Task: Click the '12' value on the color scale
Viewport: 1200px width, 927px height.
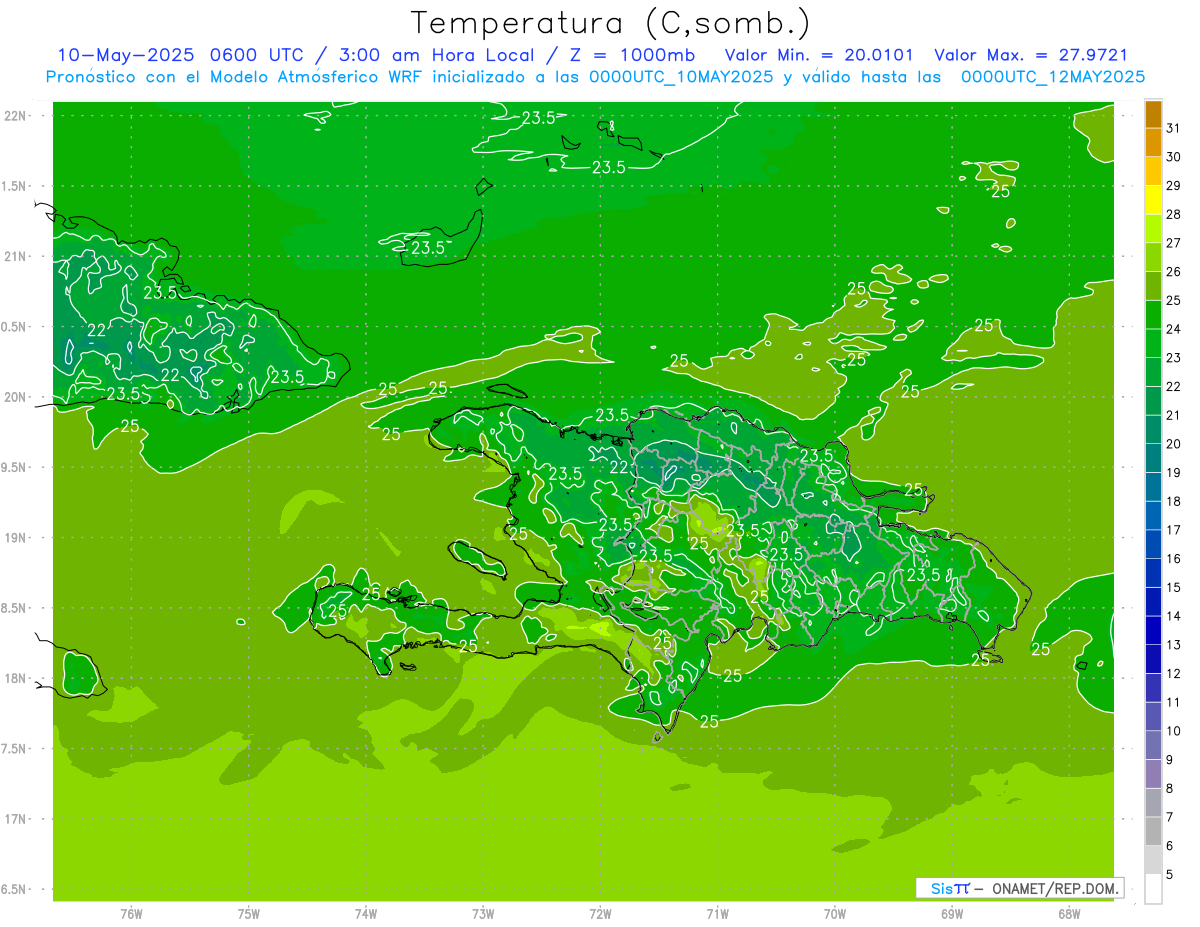Action: [x=1174, y=674]
